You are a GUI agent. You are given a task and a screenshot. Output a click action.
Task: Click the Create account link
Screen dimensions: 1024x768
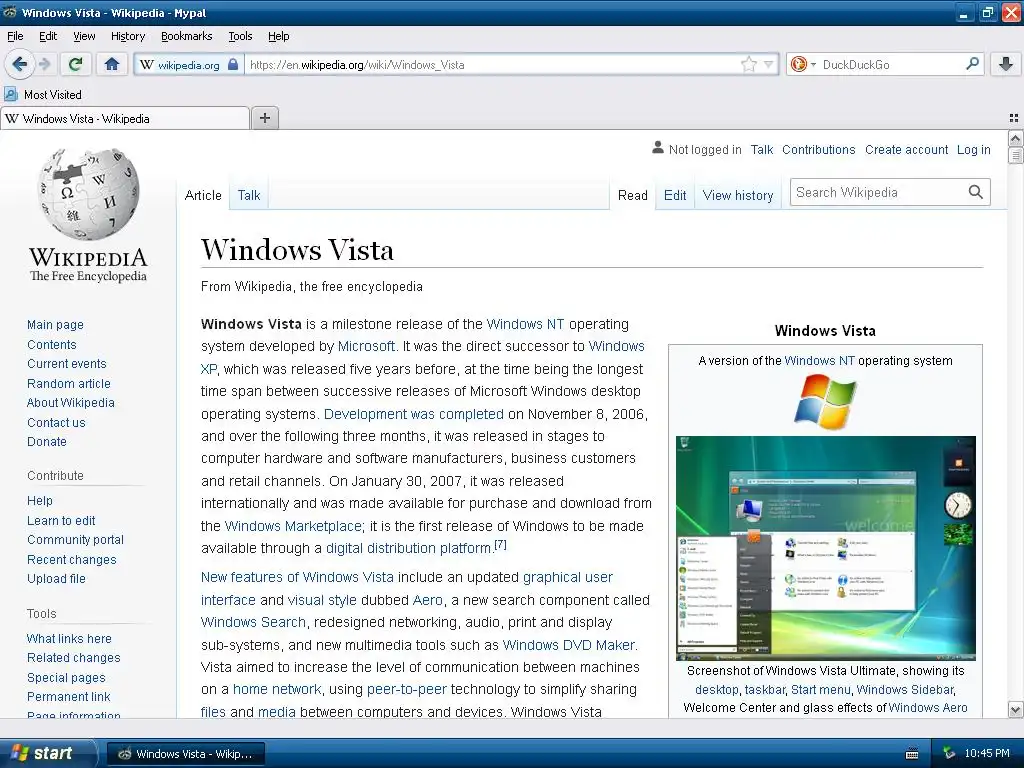906,150
